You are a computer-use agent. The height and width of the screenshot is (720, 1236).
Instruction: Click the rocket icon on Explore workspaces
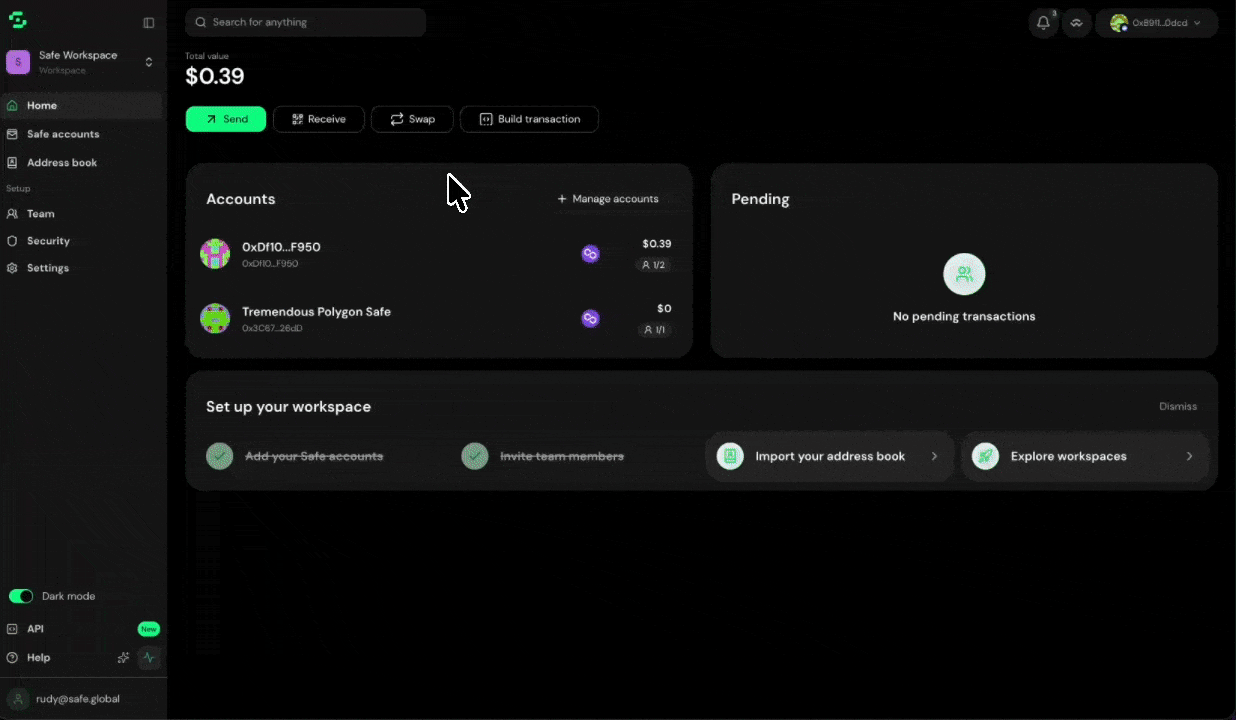[x=985, y=456]
